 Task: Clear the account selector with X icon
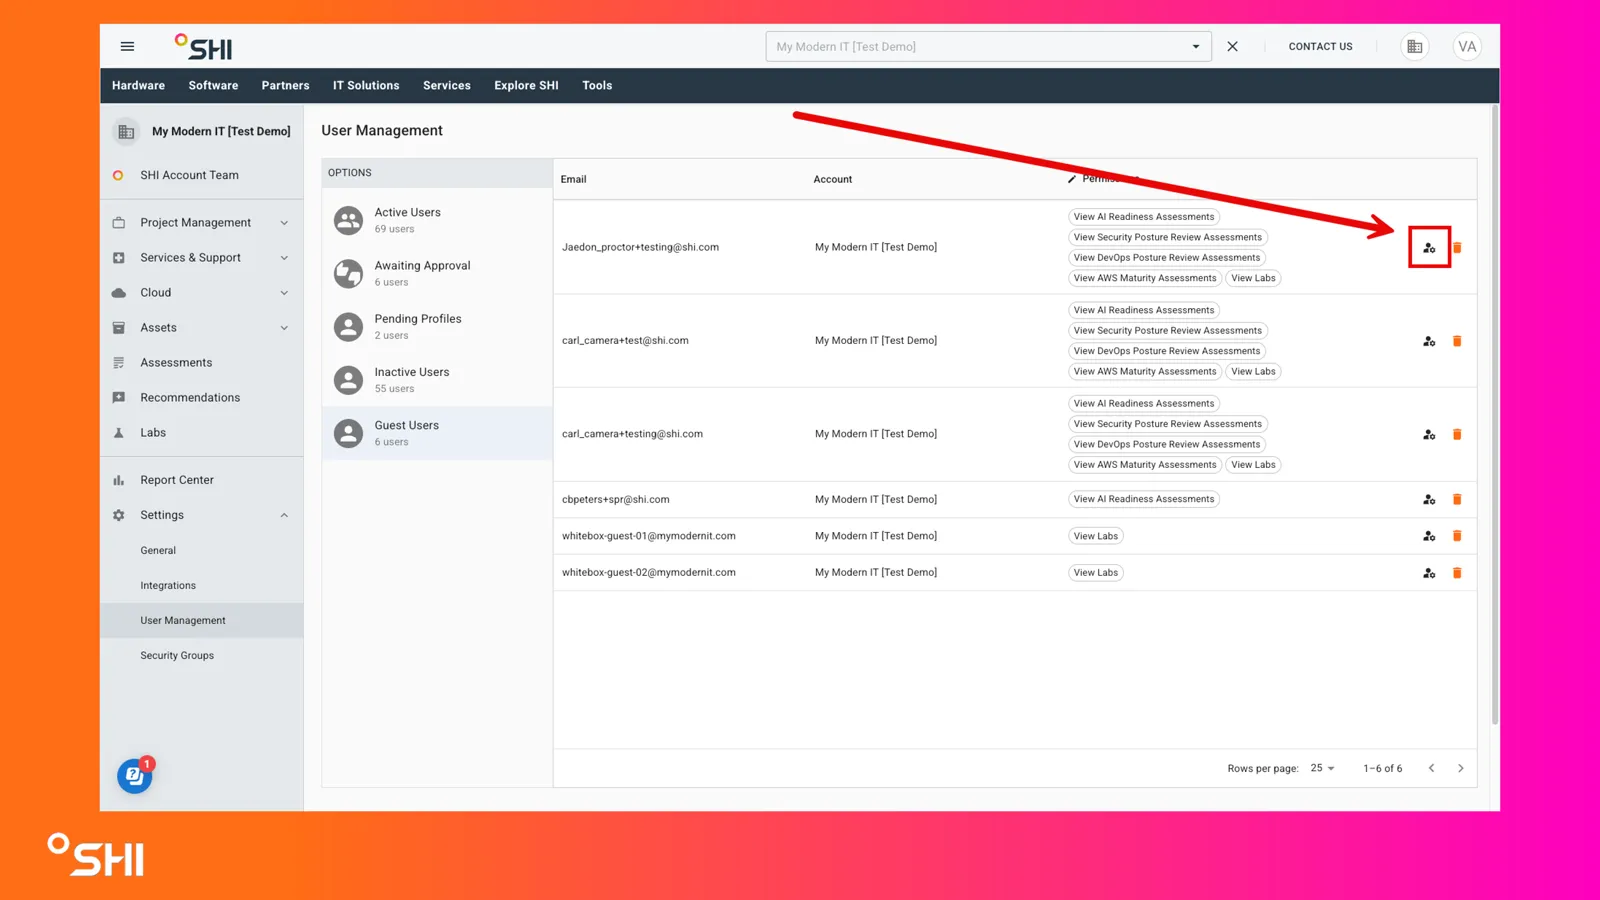[x=1232, y=46]
